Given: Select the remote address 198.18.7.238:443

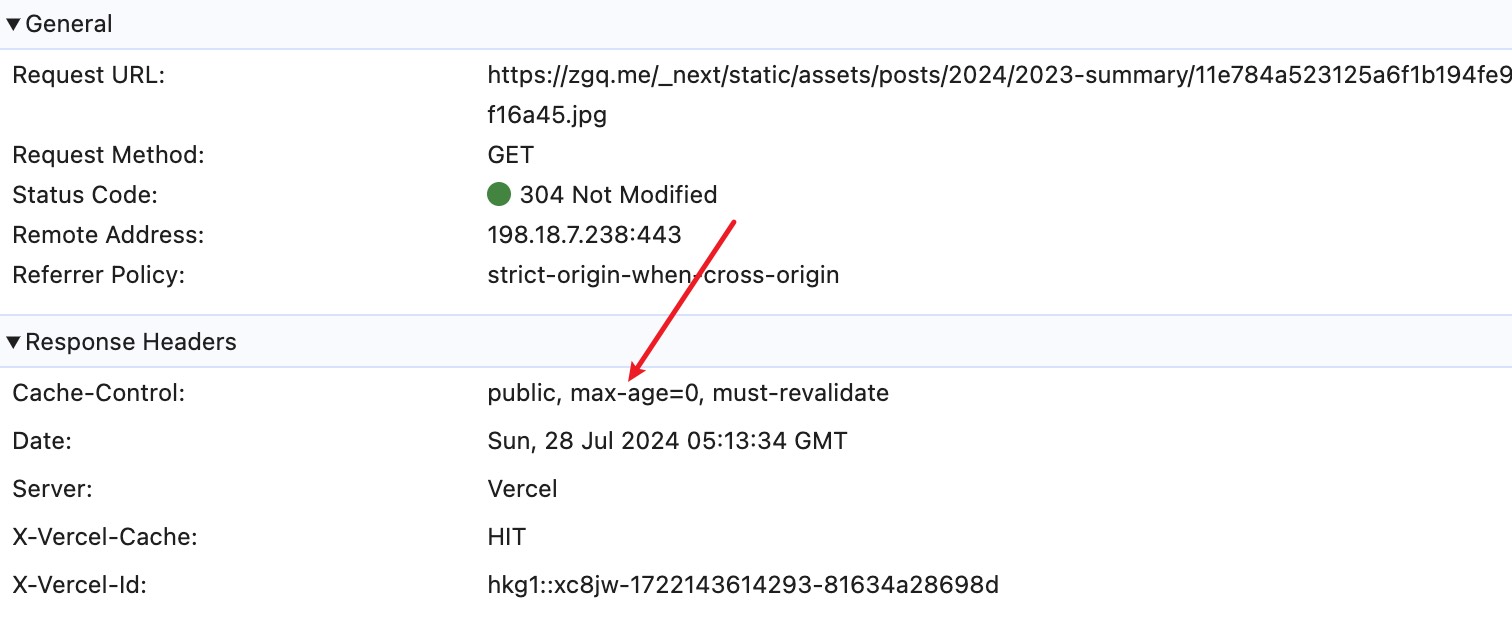Looking at the screenshot, I should coord(584,235).
